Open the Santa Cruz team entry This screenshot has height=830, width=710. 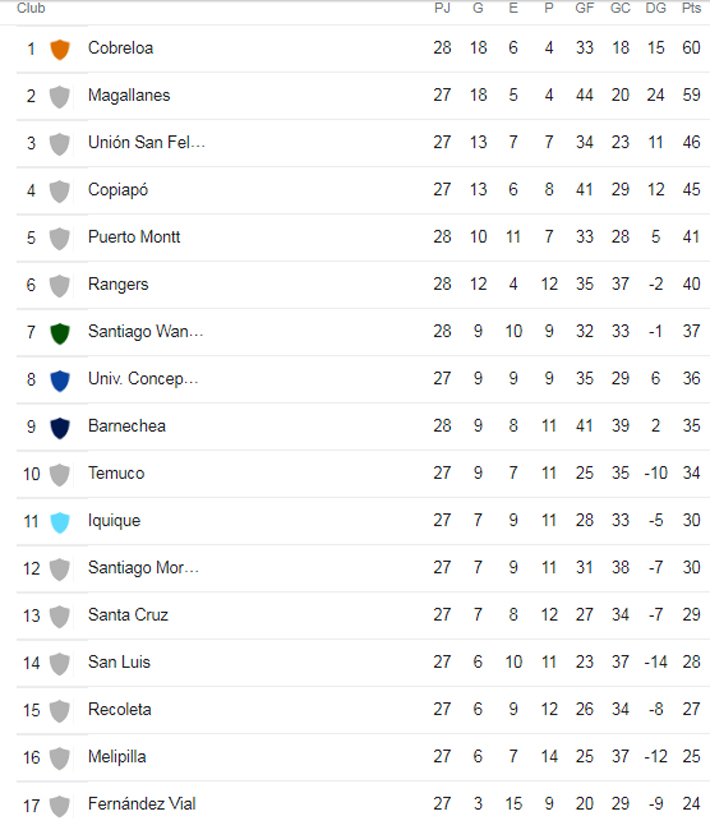(128, 615)
